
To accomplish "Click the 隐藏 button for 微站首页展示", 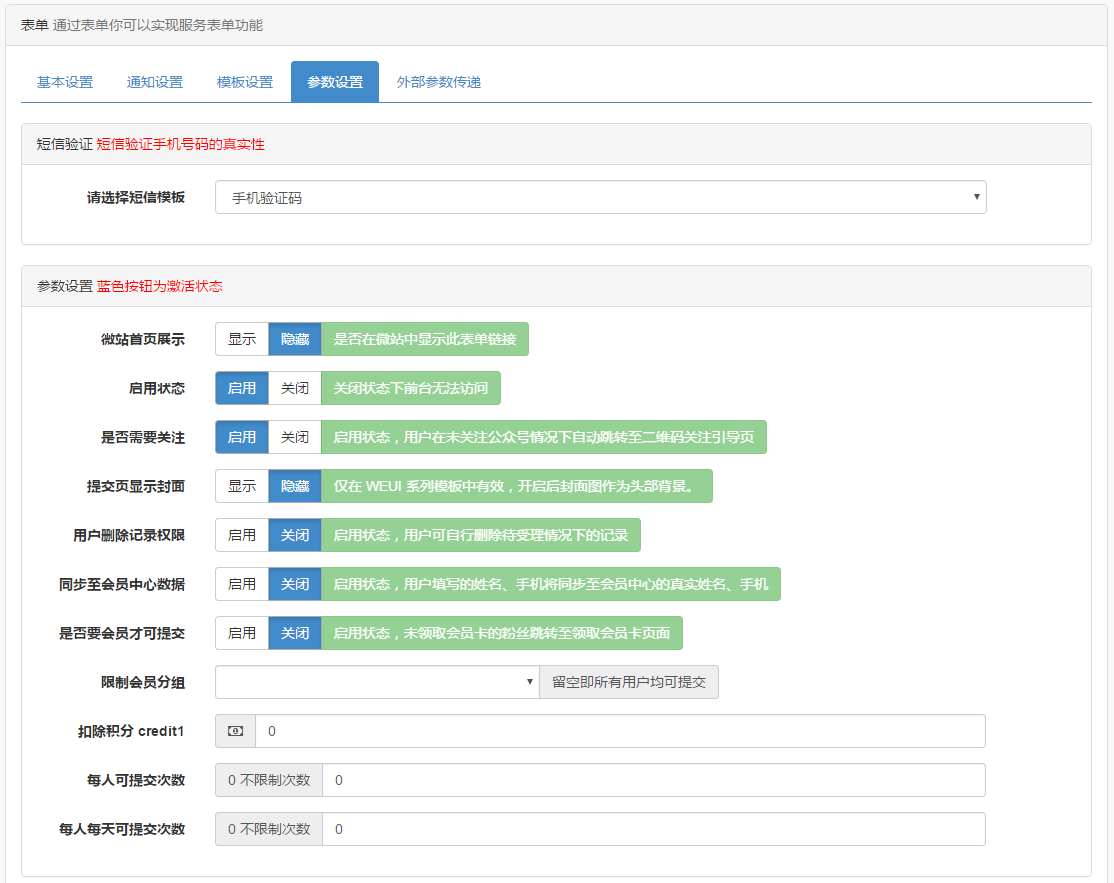I will coord(295,339).
